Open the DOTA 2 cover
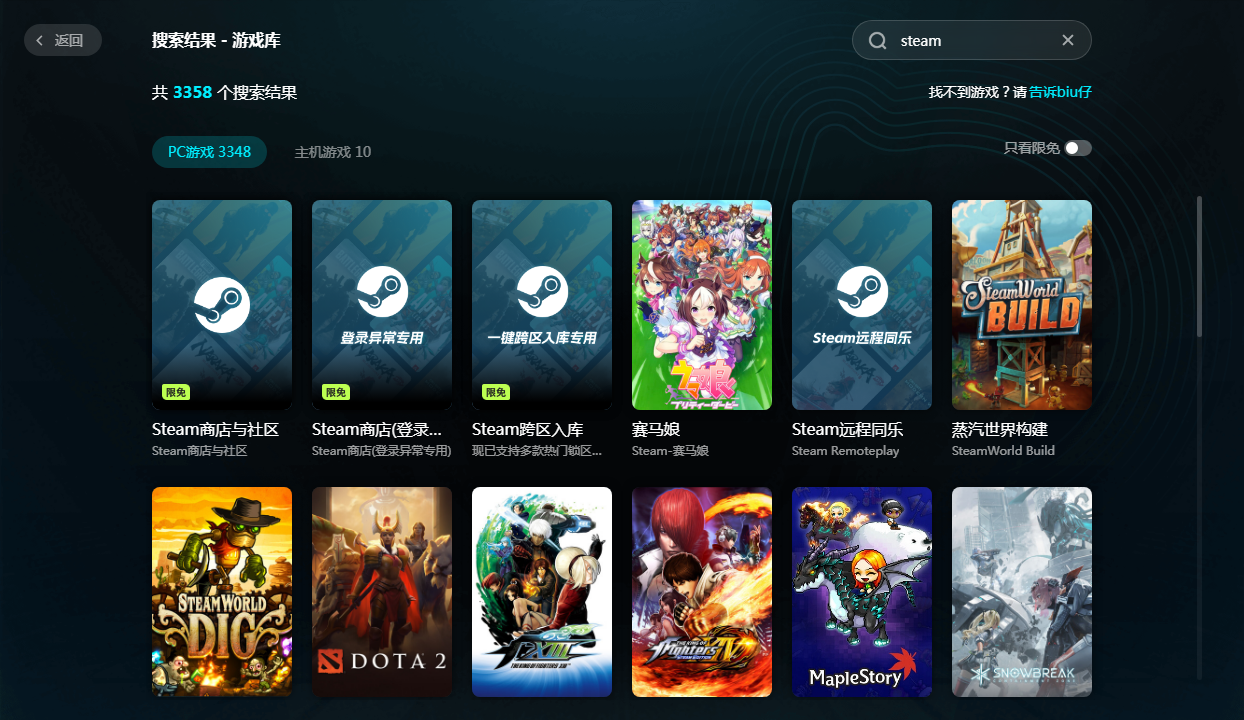1244x720 pixels. [382, 592]
